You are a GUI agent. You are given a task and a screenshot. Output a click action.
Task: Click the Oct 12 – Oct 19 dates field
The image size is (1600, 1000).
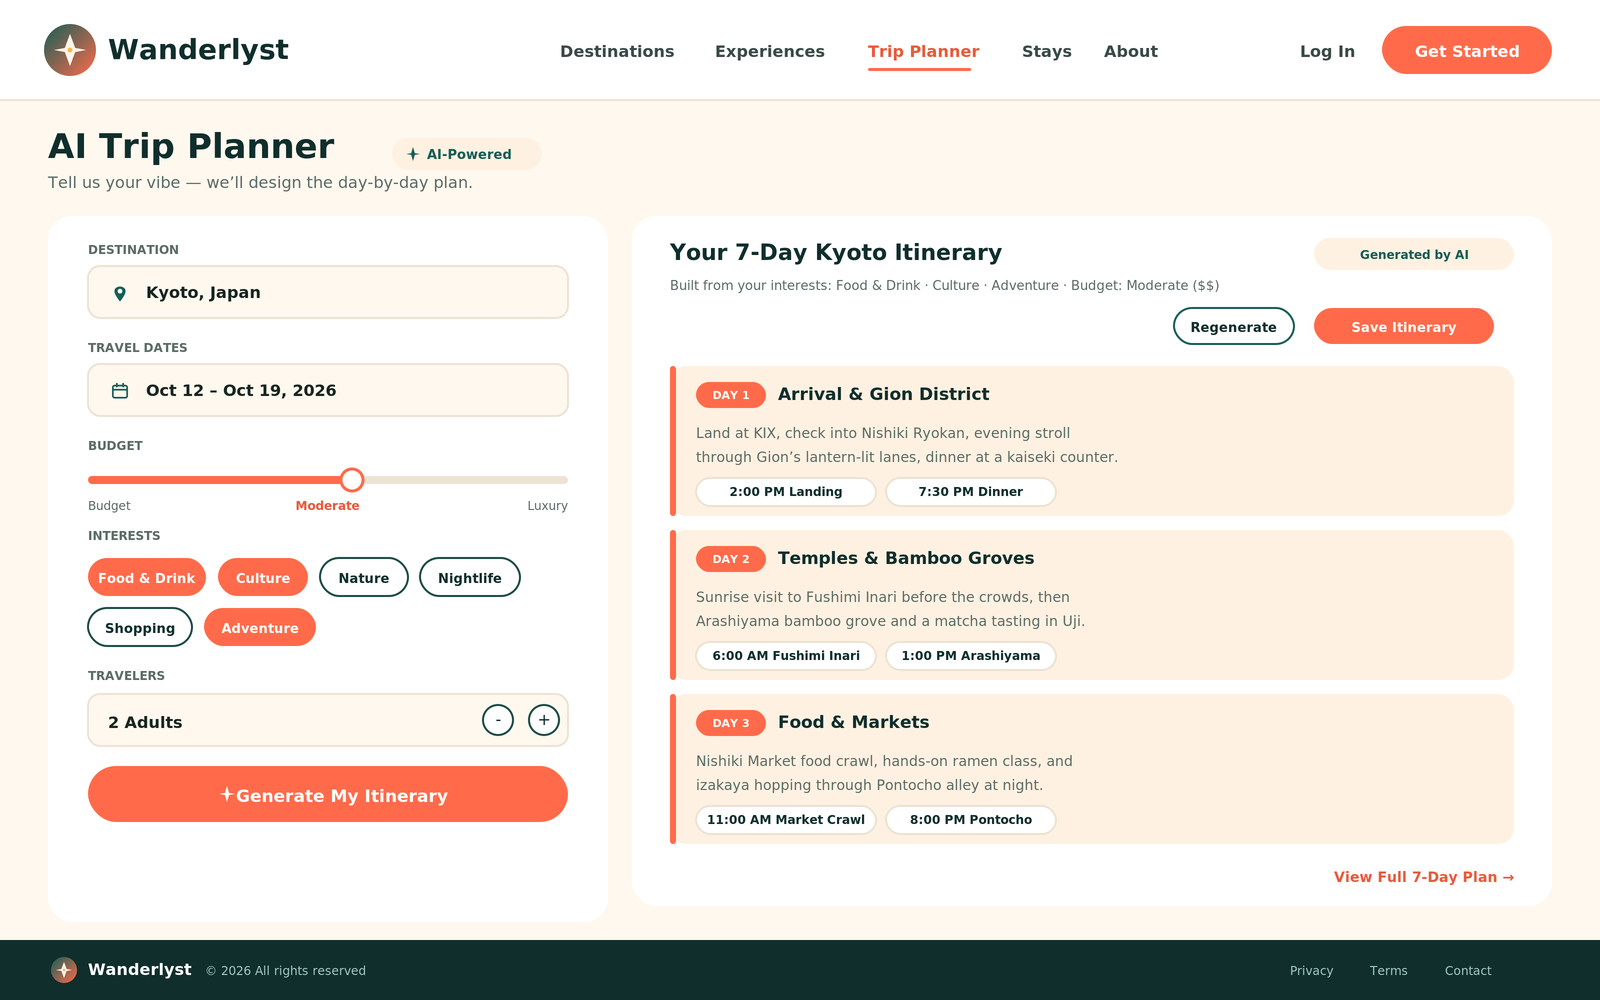(x=328, y=390)
